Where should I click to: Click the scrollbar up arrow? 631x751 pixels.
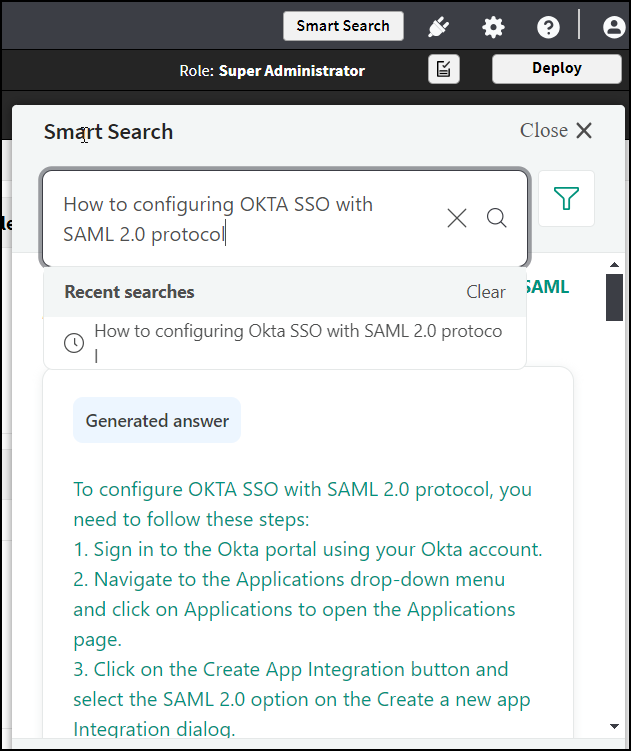coord(614,264)
